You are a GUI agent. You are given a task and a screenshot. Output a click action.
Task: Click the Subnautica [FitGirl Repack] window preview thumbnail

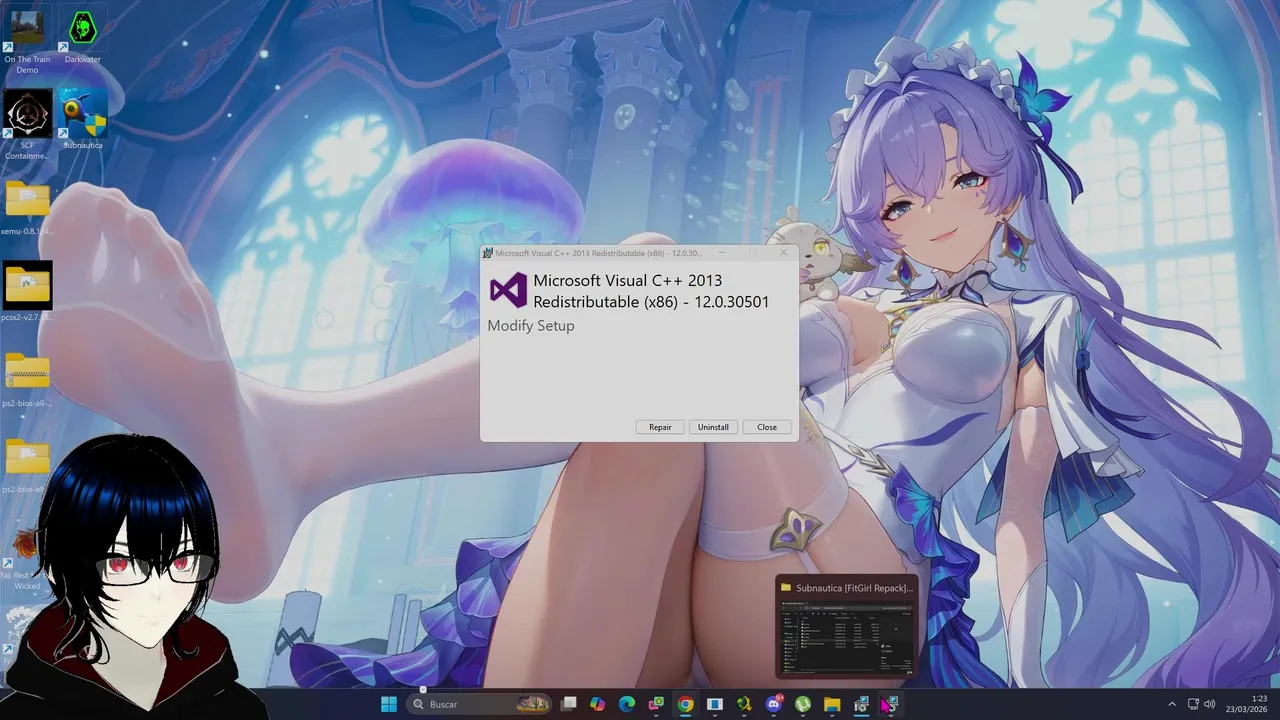(x=847, y=637)
